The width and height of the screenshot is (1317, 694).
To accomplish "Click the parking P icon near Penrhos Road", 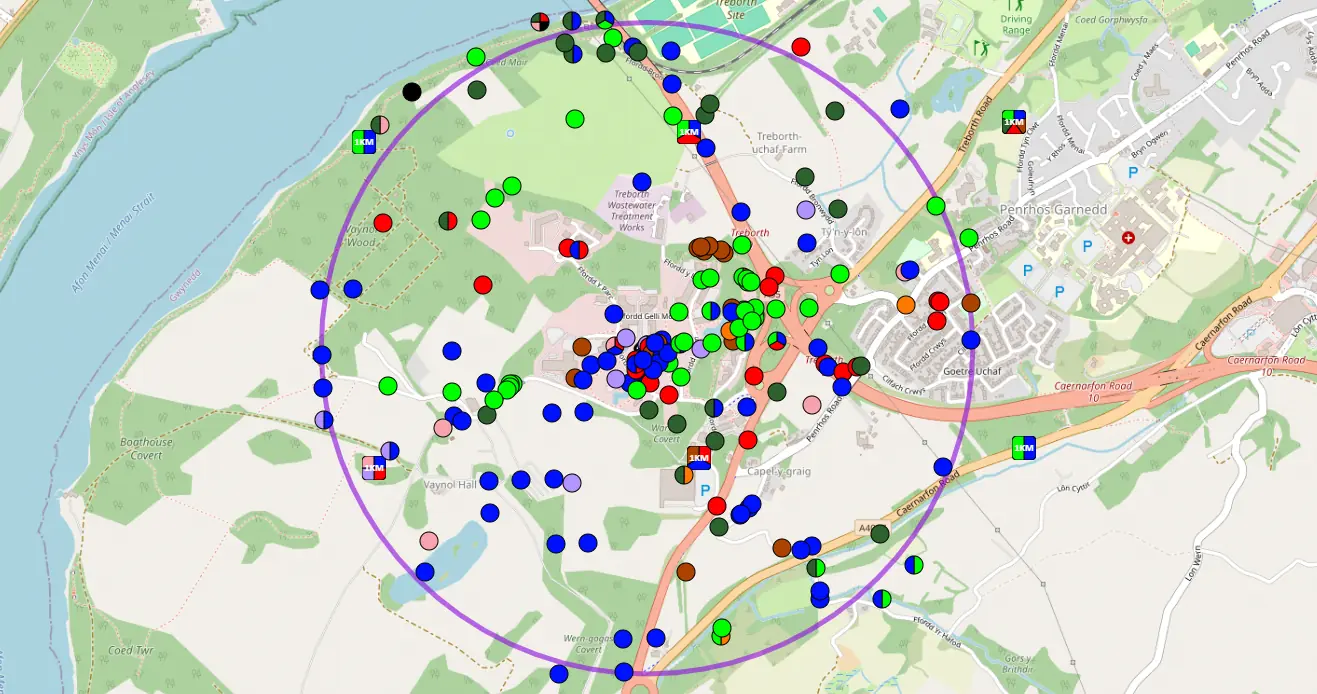I will click(x=1026, y=270).
